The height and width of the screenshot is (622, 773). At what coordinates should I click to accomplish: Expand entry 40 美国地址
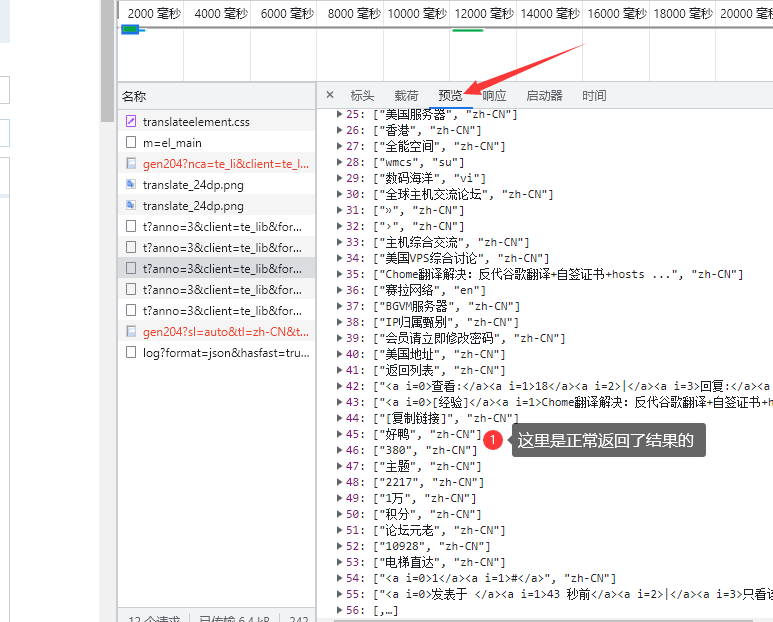(339, 354)
